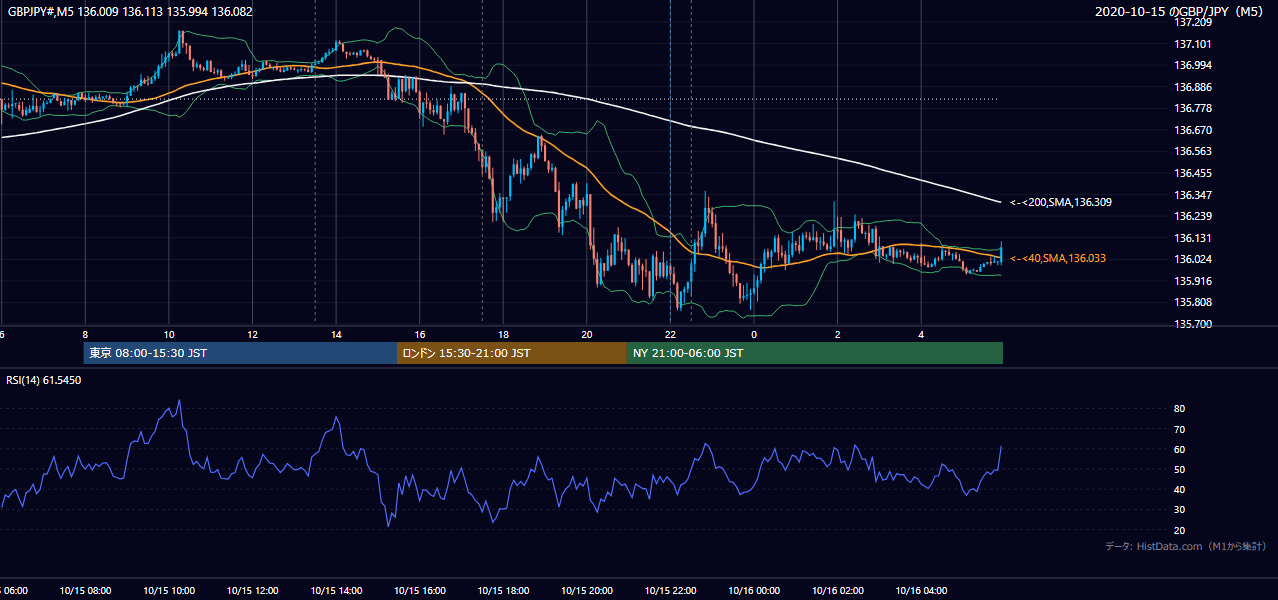Click RSI scale value 30
This screenshot has width=1278, height=600.
tap(1180, 509)
